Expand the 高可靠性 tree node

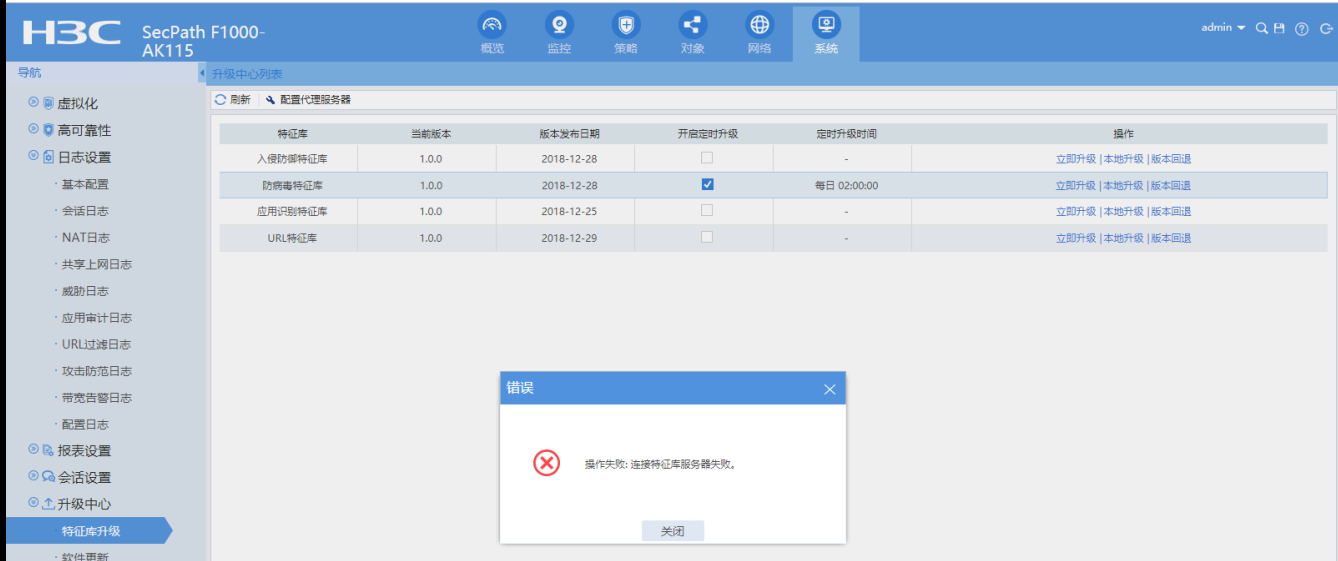[33, 129]
